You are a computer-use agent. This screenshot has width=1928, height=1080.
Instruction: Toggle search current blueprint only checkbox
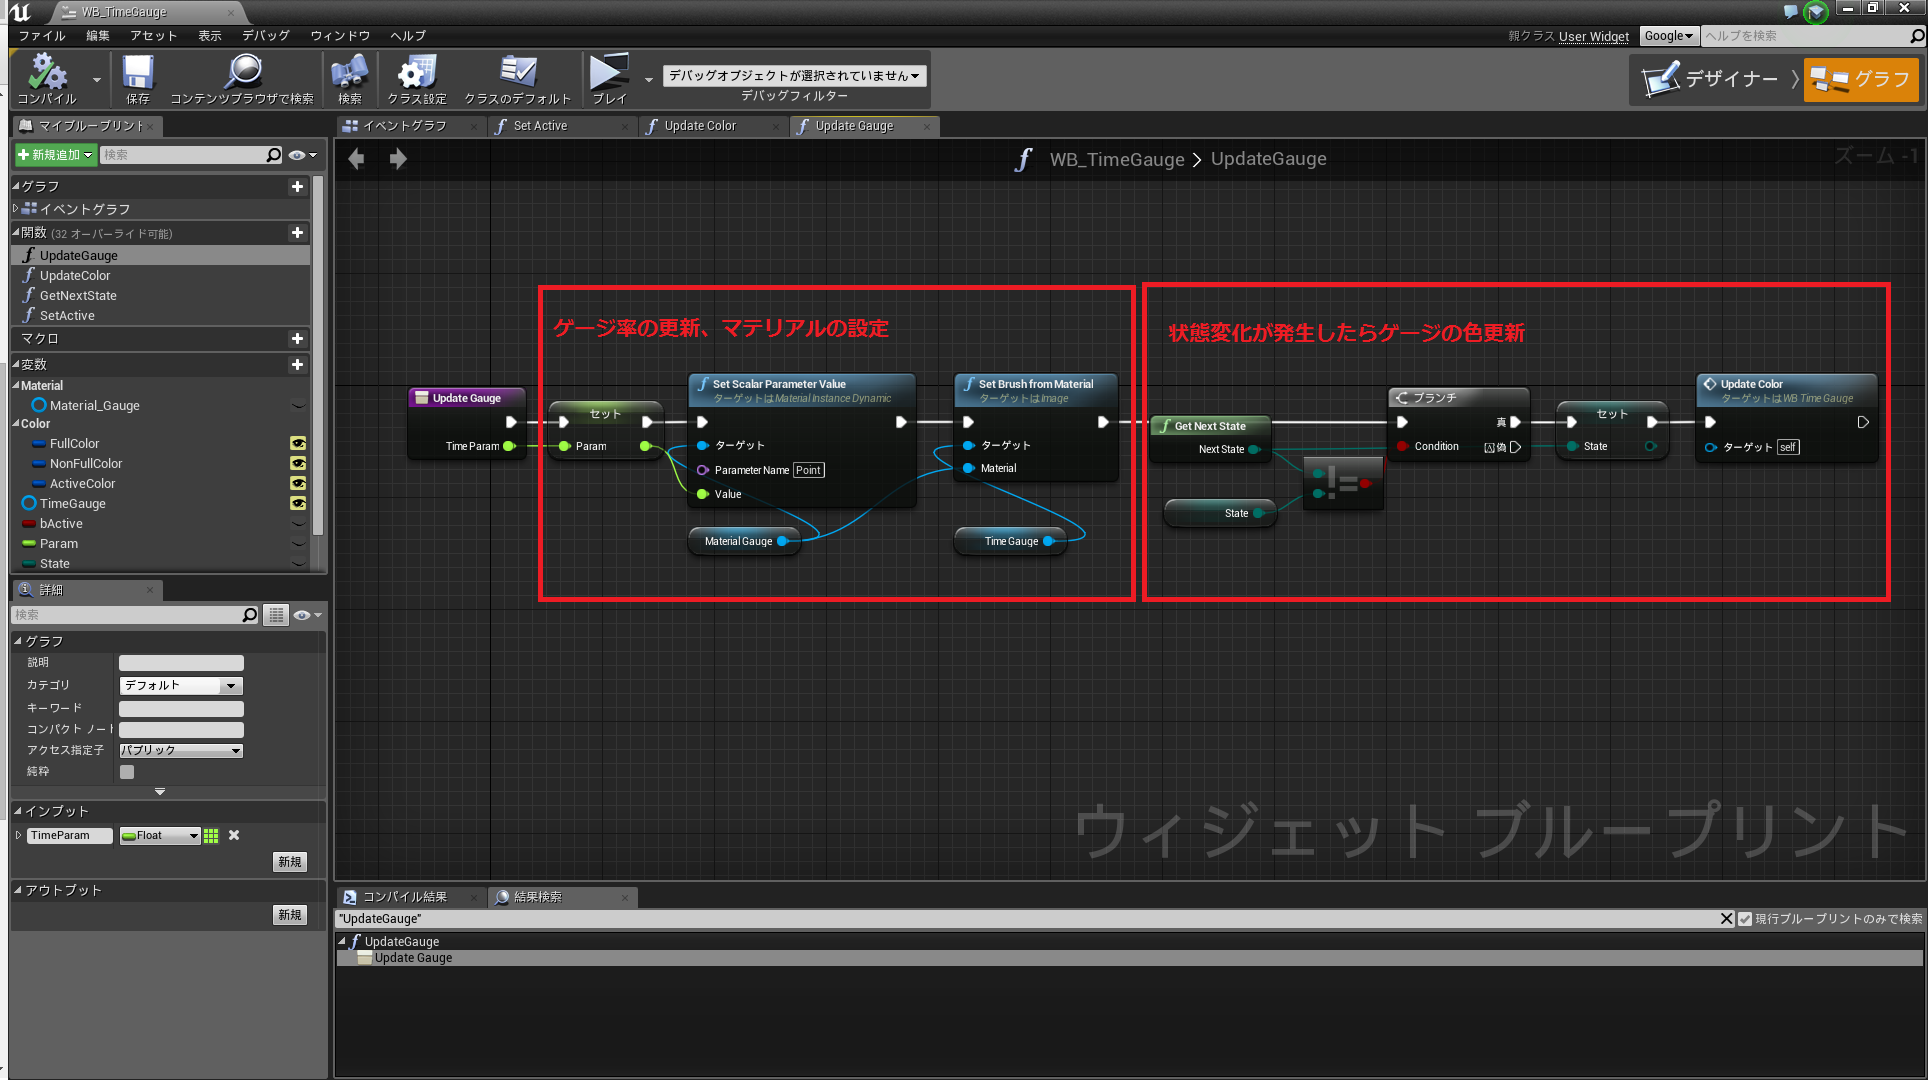(1745, 919)
